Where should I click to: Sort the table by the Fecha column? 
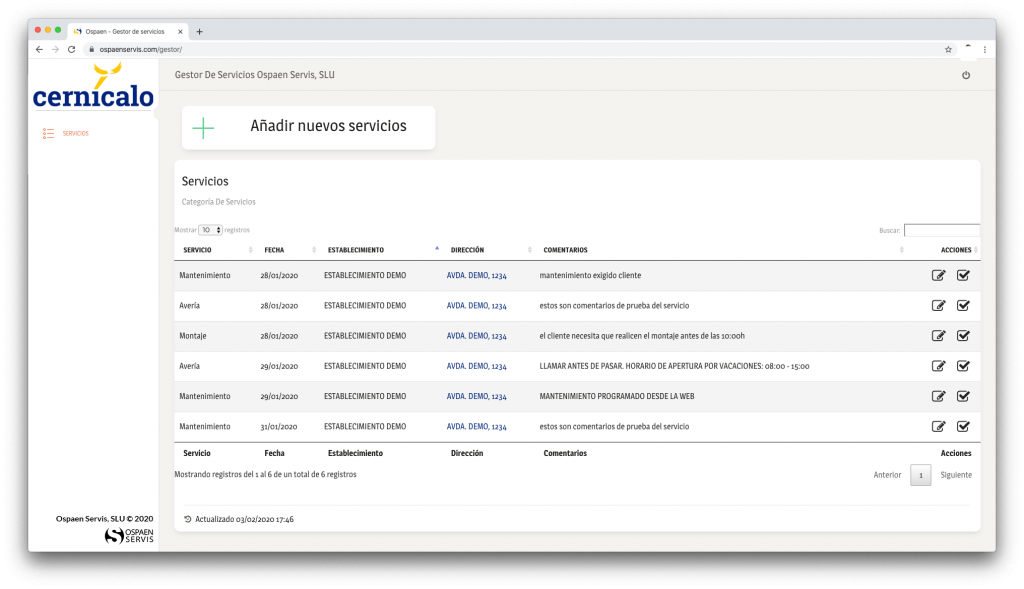(273, 250)
